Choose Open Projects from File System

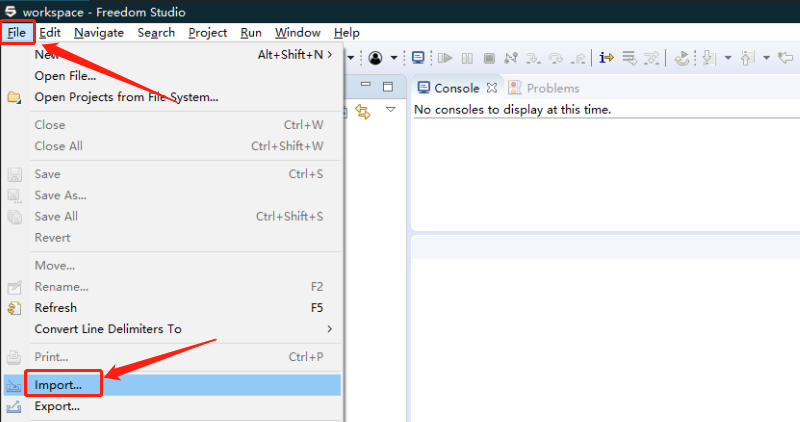(x=126, y=97)
